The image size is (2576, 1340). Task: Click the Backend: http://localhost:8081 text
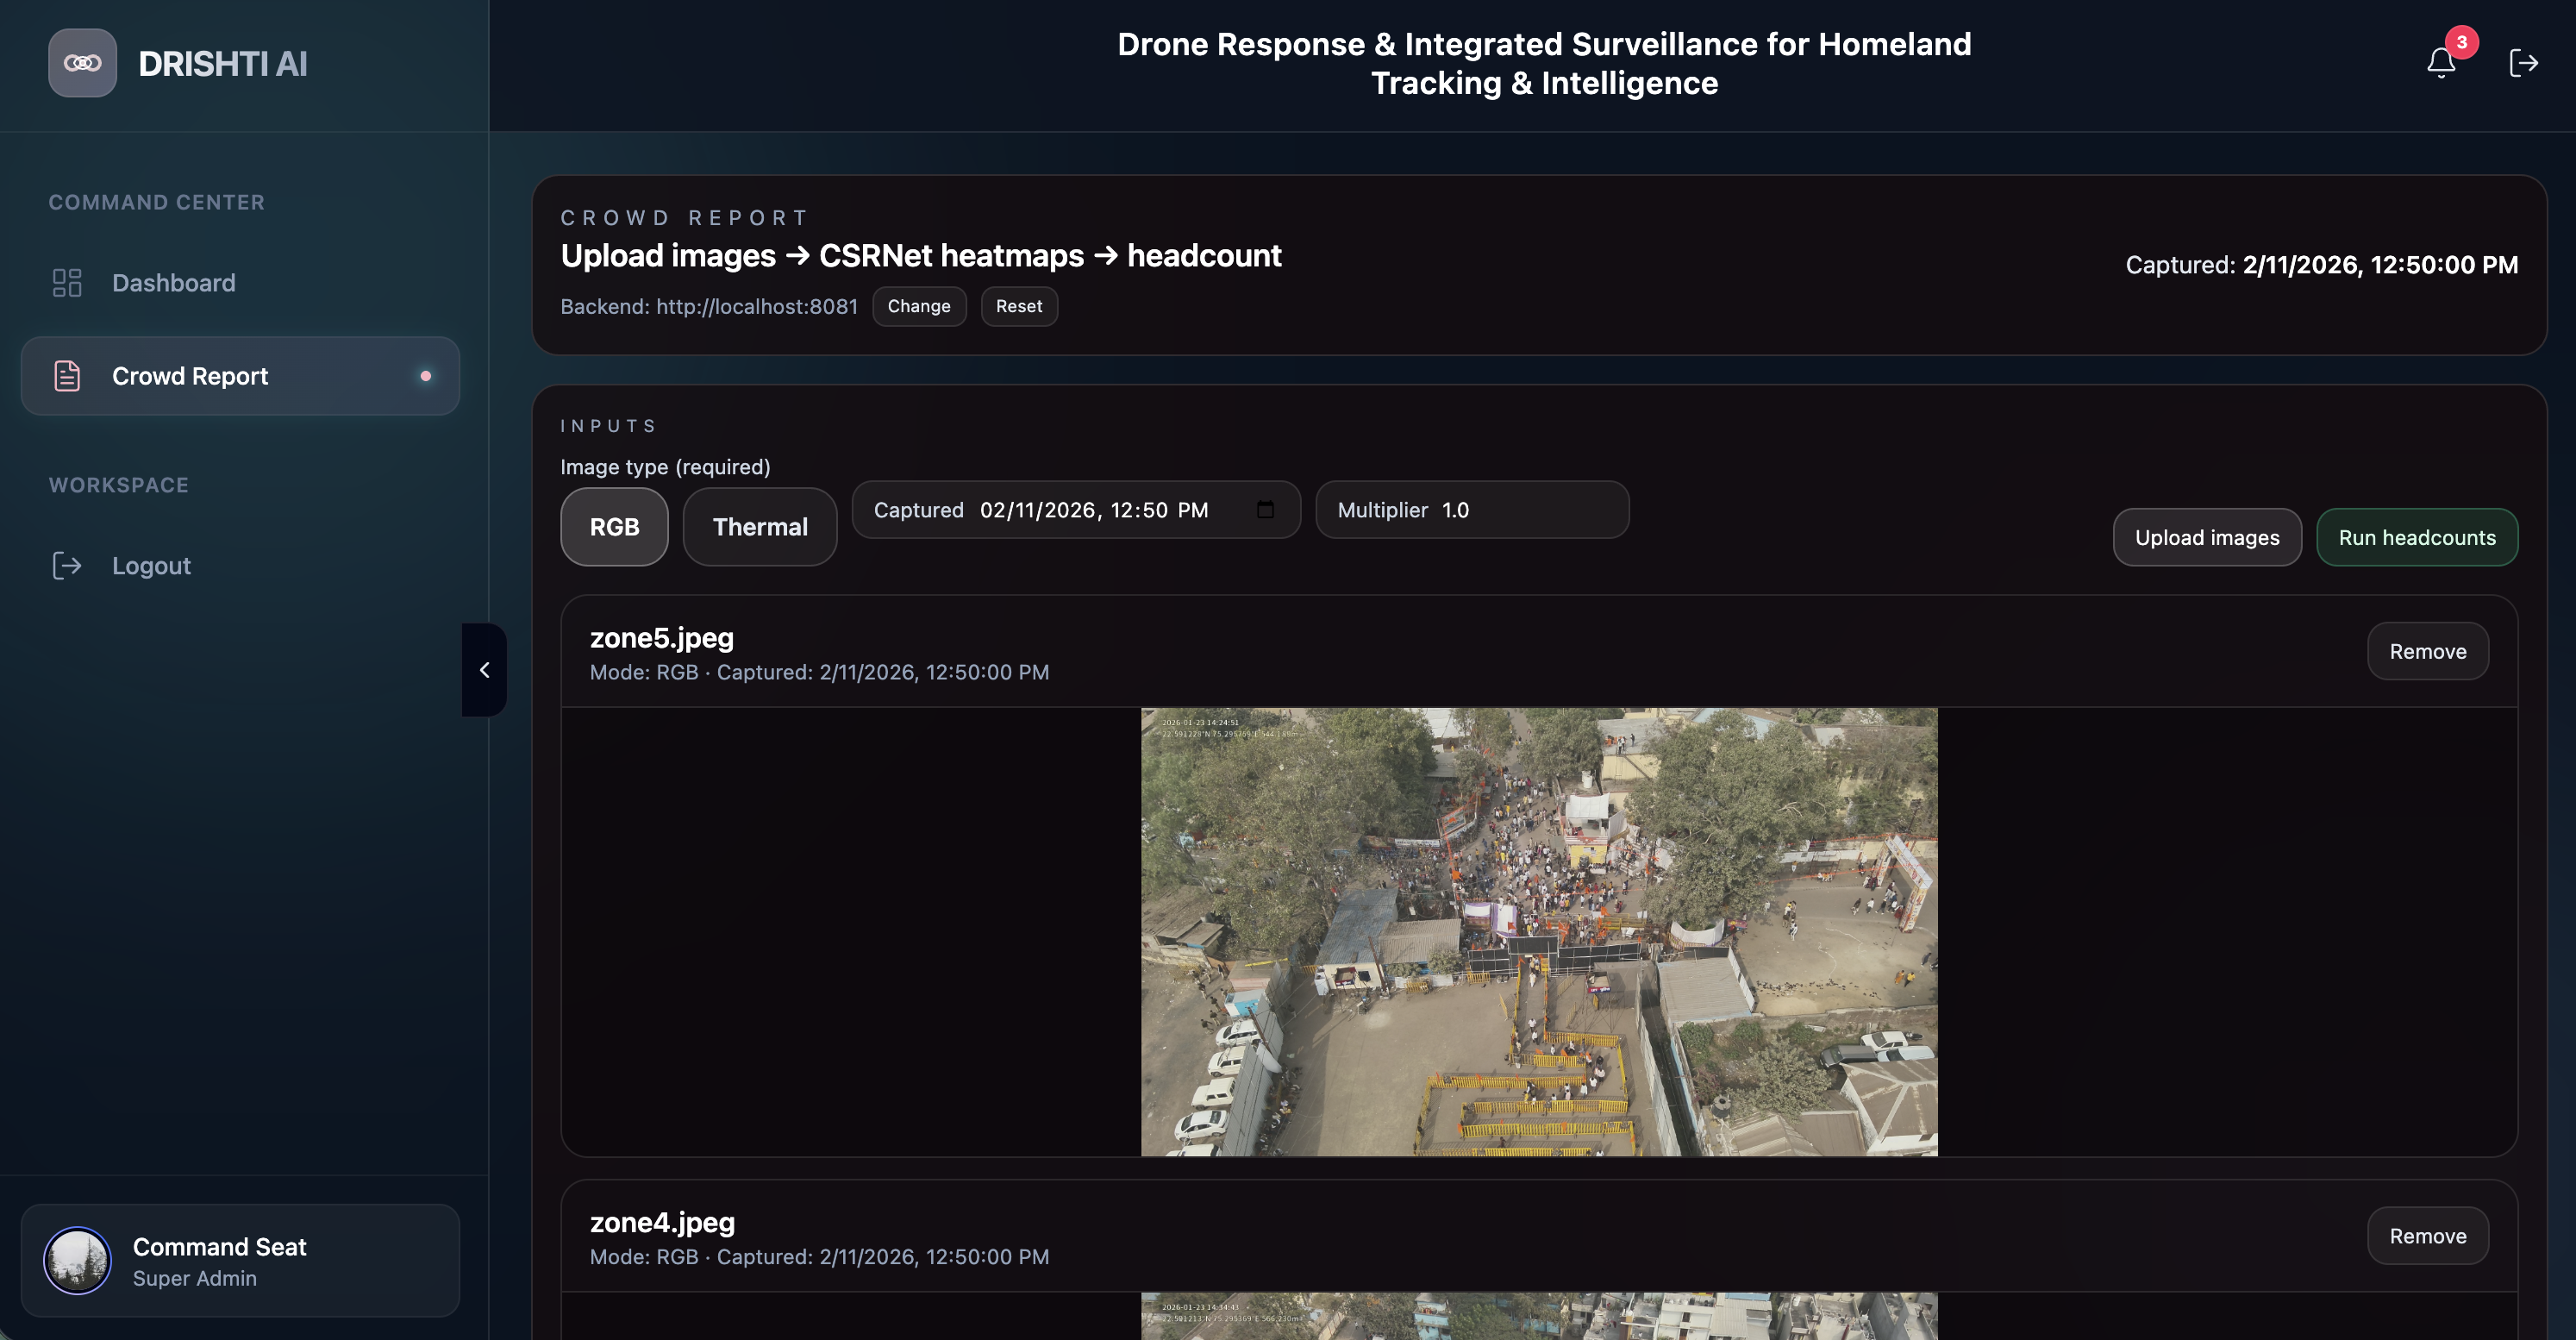[x=709, y=307]
